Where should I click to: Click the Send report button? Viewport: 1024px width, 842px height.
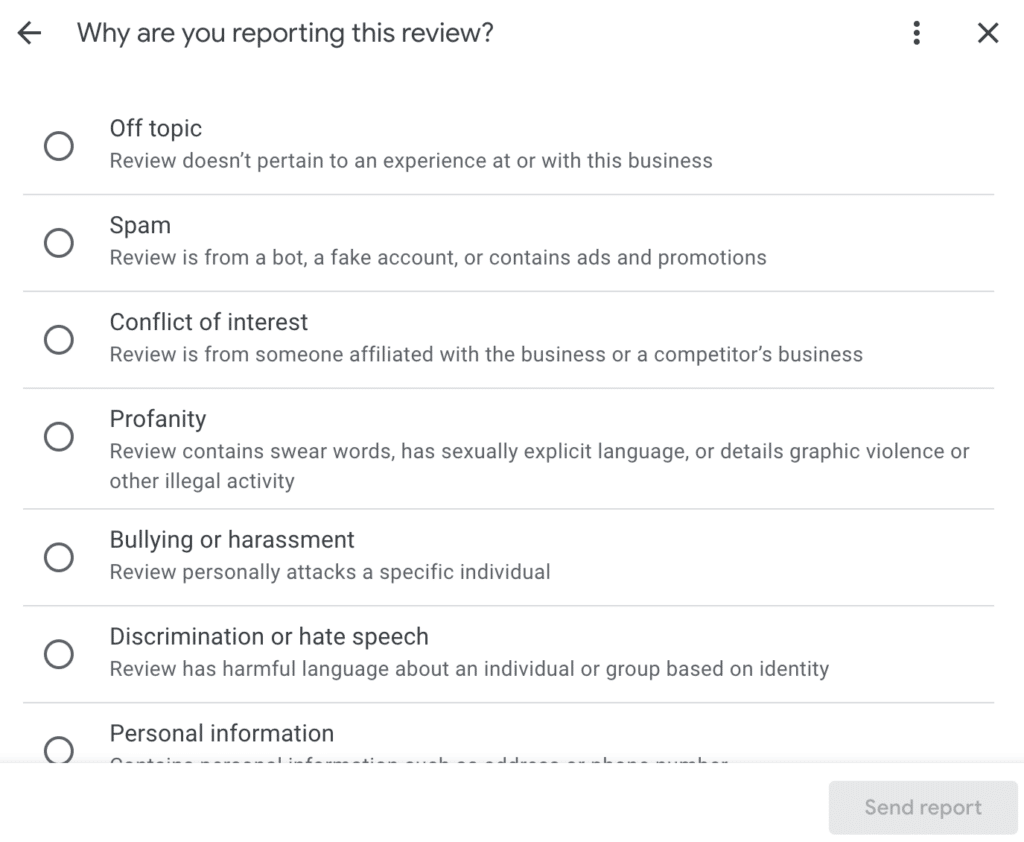[923, 807]
